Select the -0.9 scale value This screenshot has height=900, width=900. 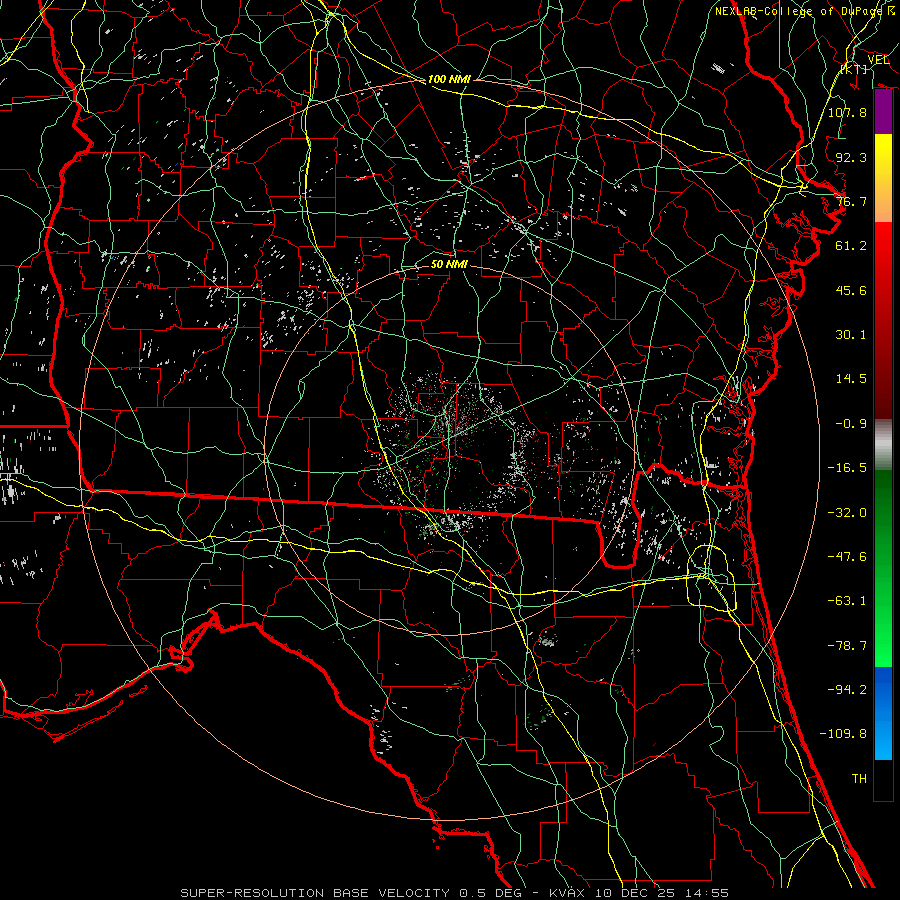(851, 424)
